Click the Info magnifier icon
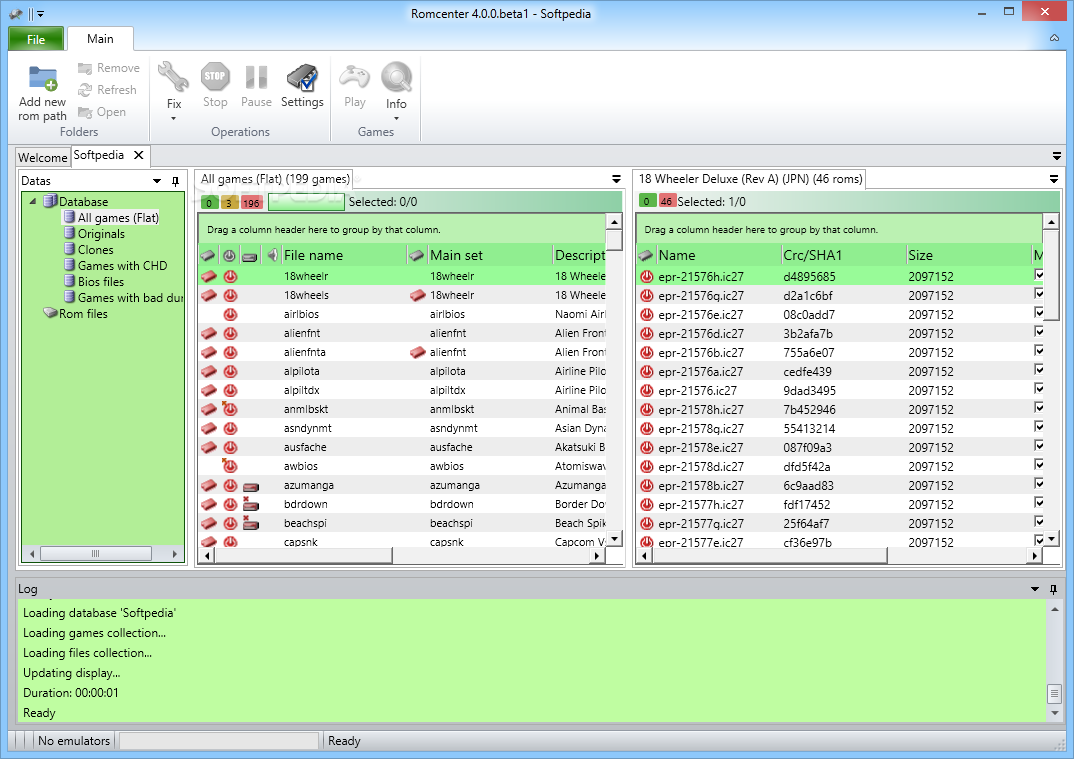 click(397, 77)
